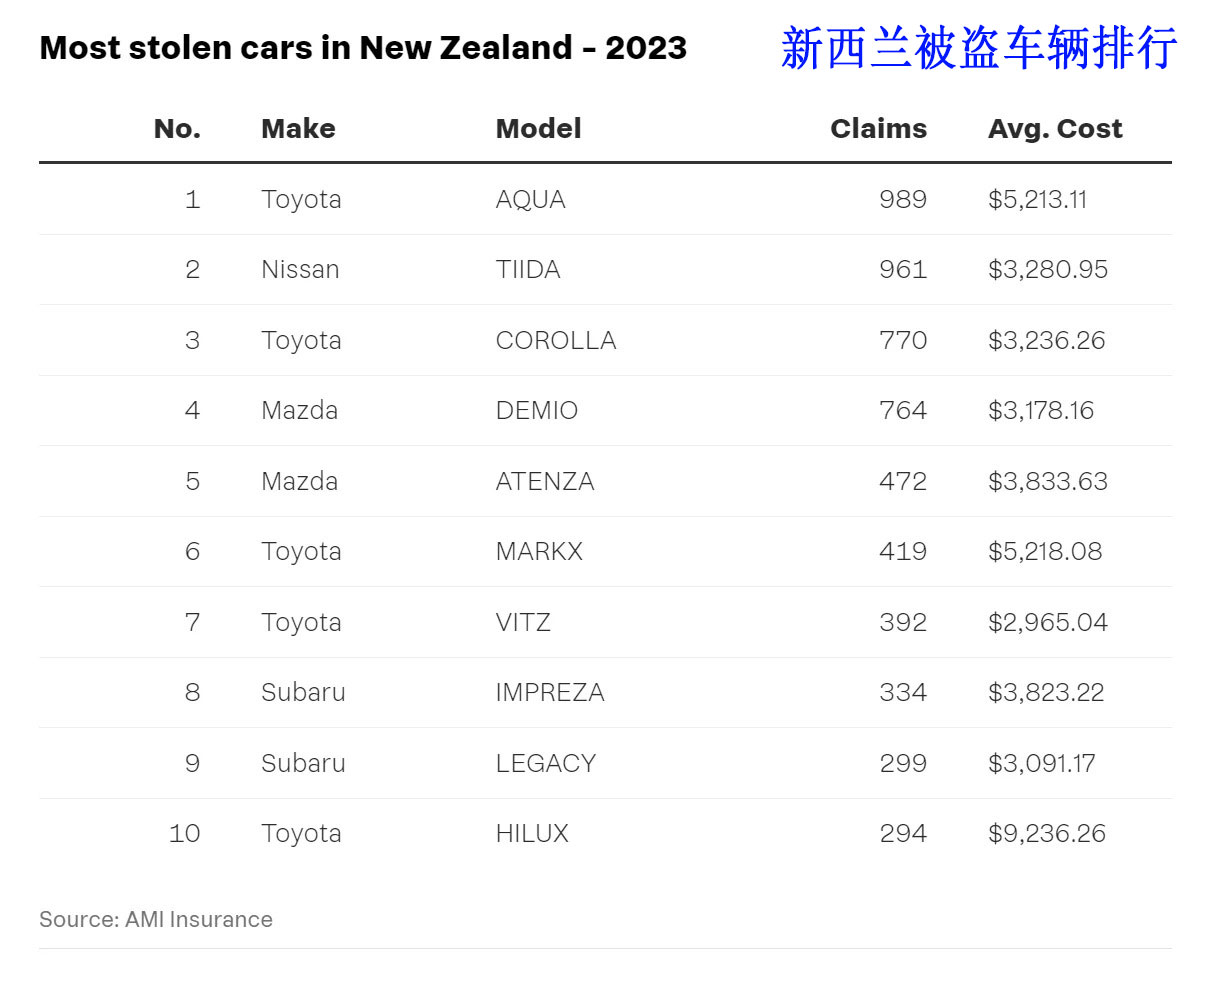Click the ATENZA model cell
Image resolution: width=1219 pixels, height=987 pixels.
tap(544, 482)
